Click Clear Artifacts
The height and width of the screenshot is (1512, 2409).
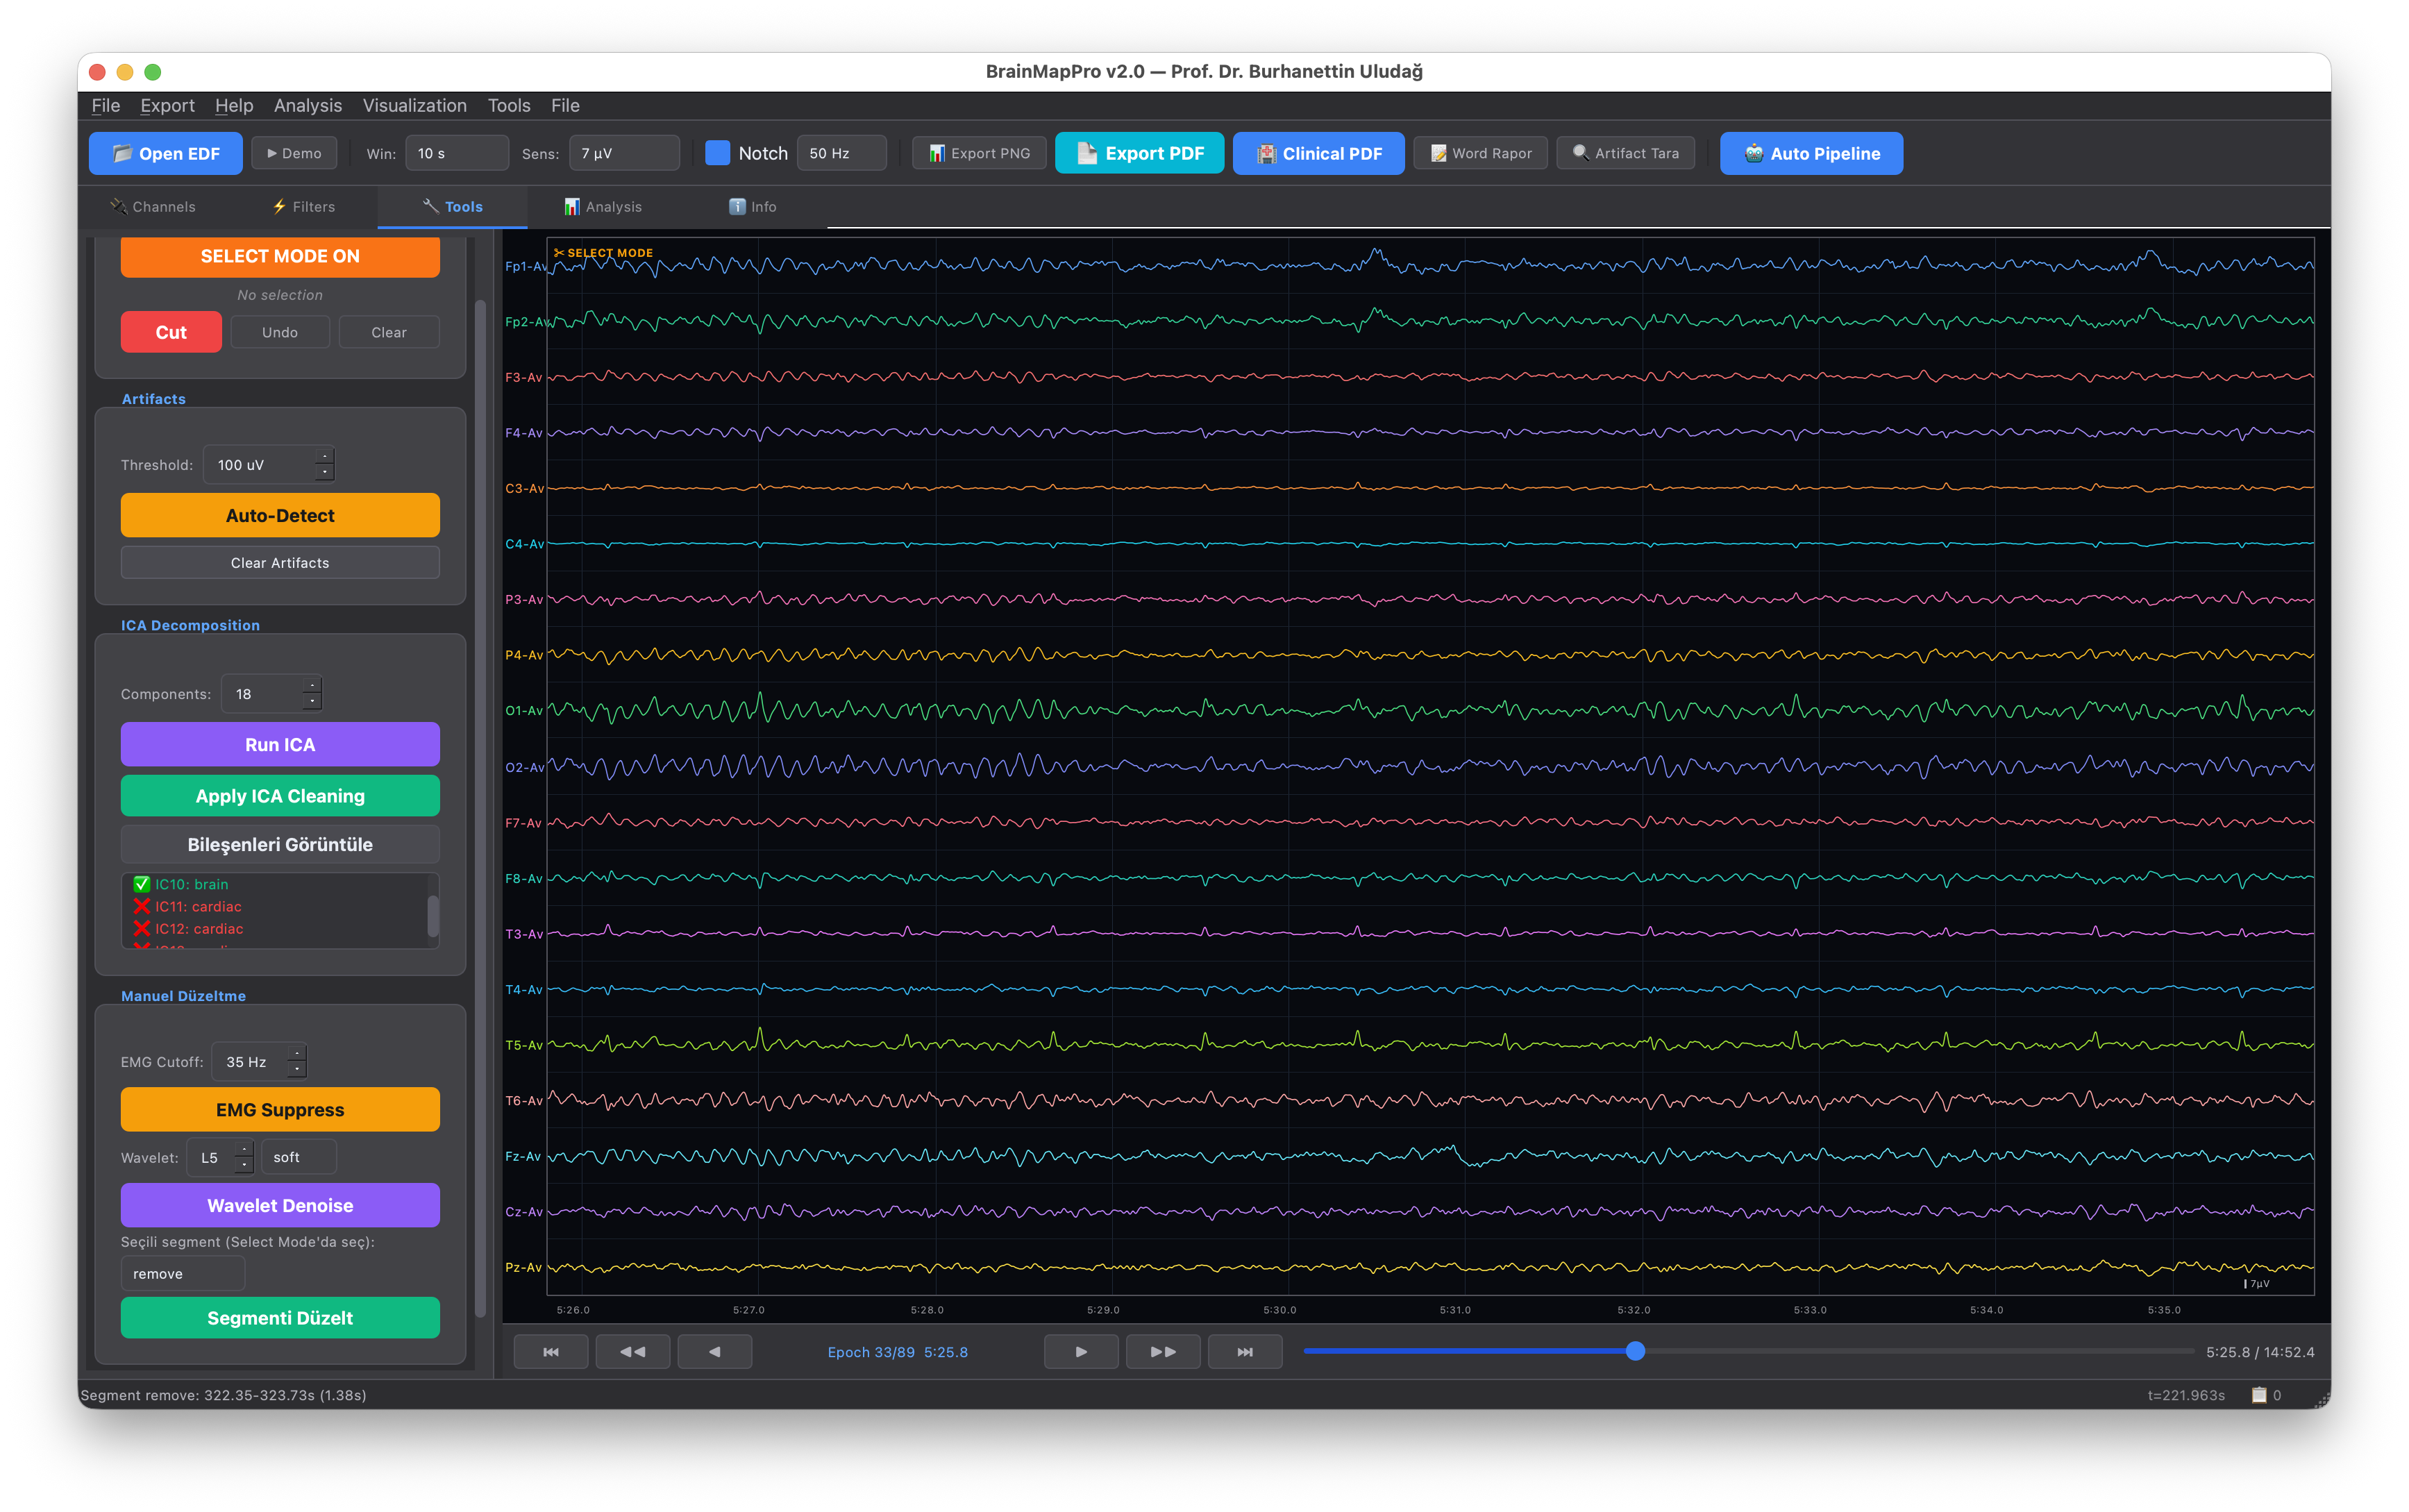(280, 563)
